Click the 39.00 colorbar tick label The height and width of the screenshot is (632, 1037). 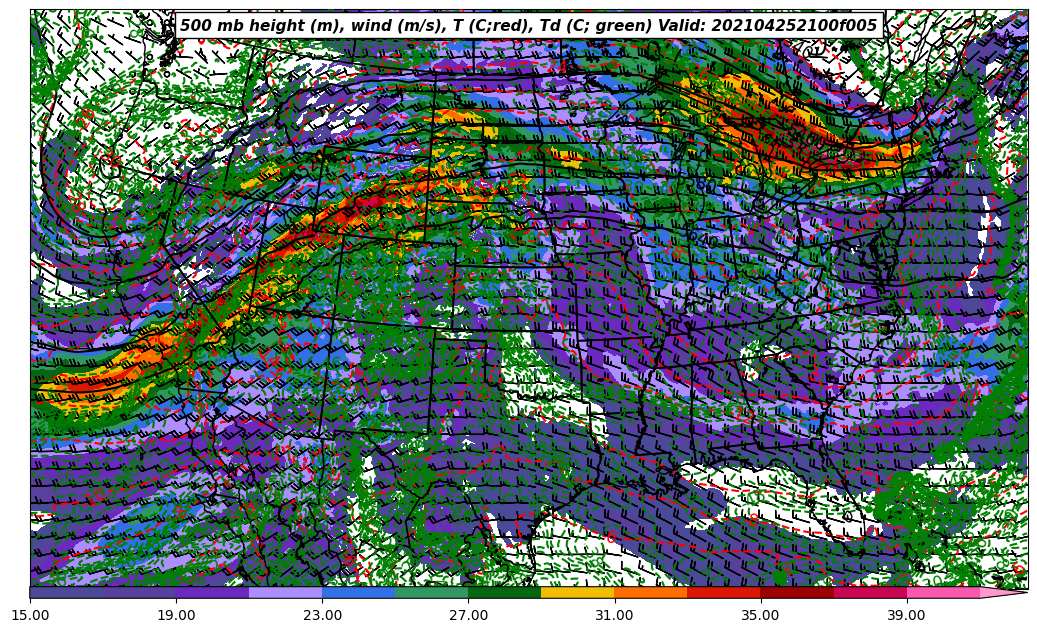[906, 615]
